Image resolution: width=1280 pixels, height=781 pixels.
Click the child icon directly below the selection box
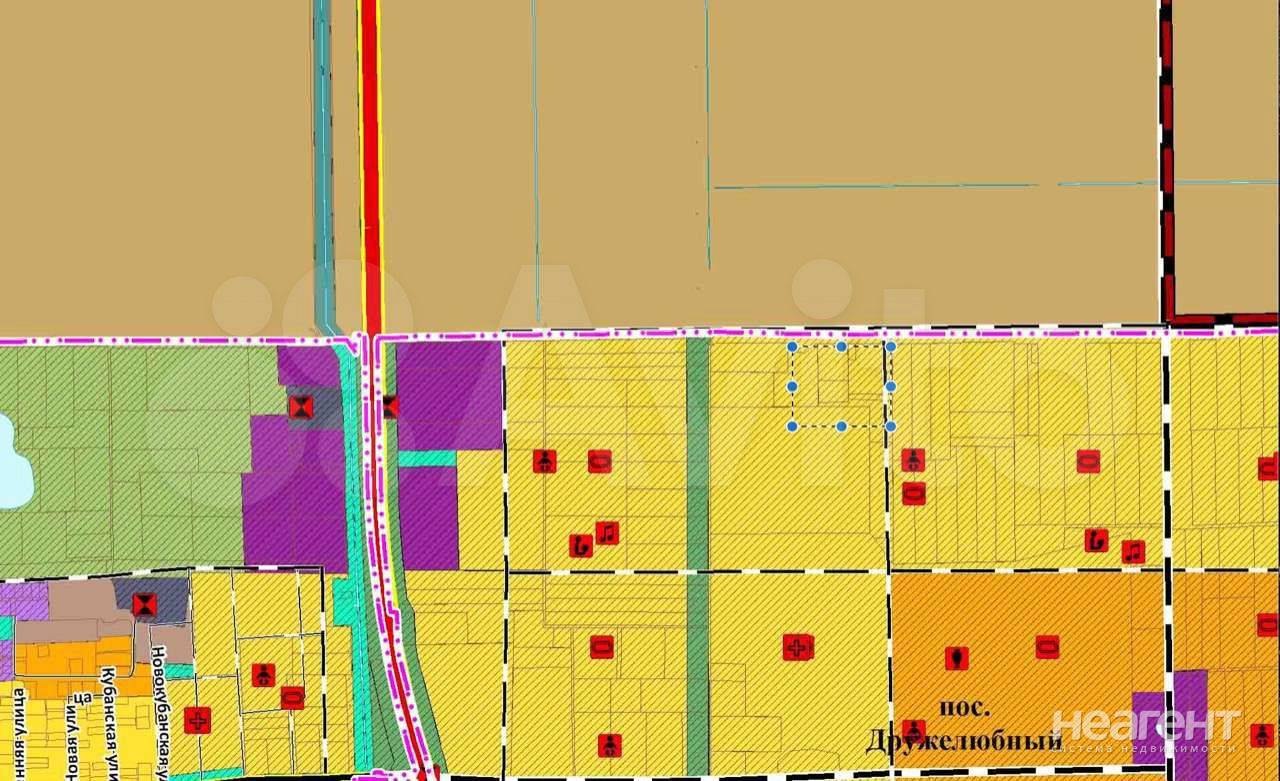click(911, 460)
